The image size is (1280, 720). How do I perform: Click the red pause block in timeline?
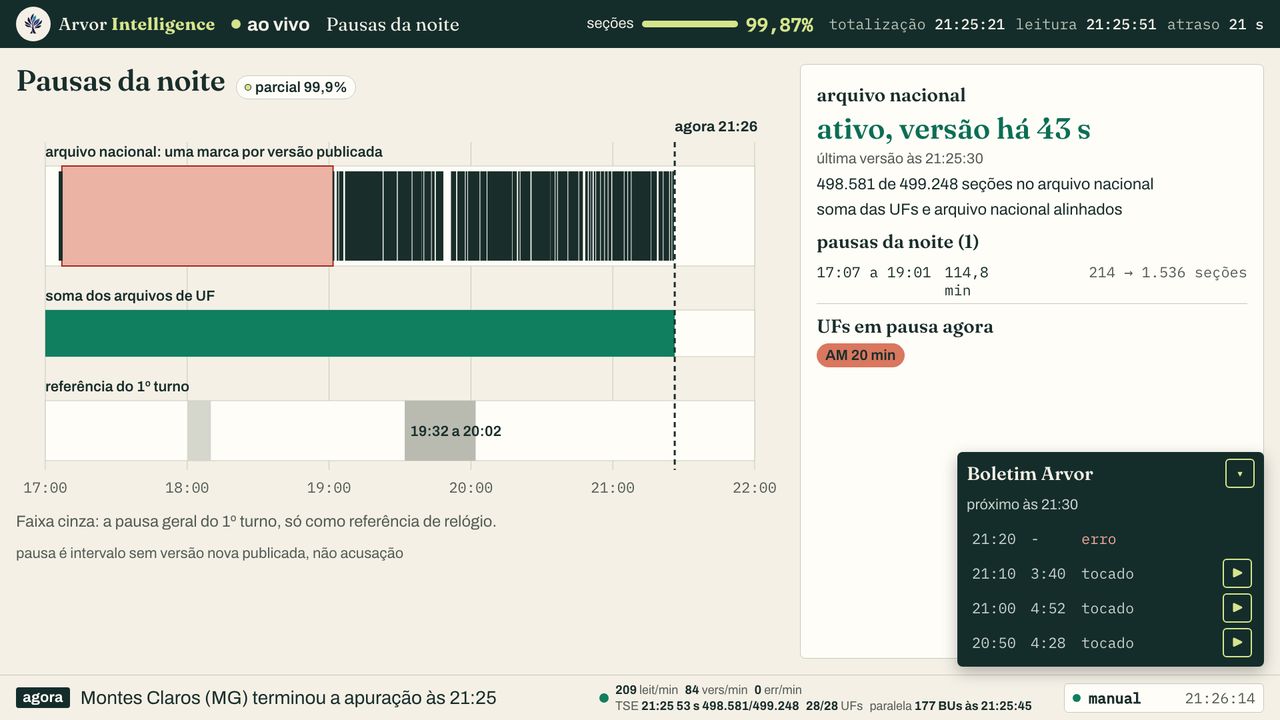[197, 216]
